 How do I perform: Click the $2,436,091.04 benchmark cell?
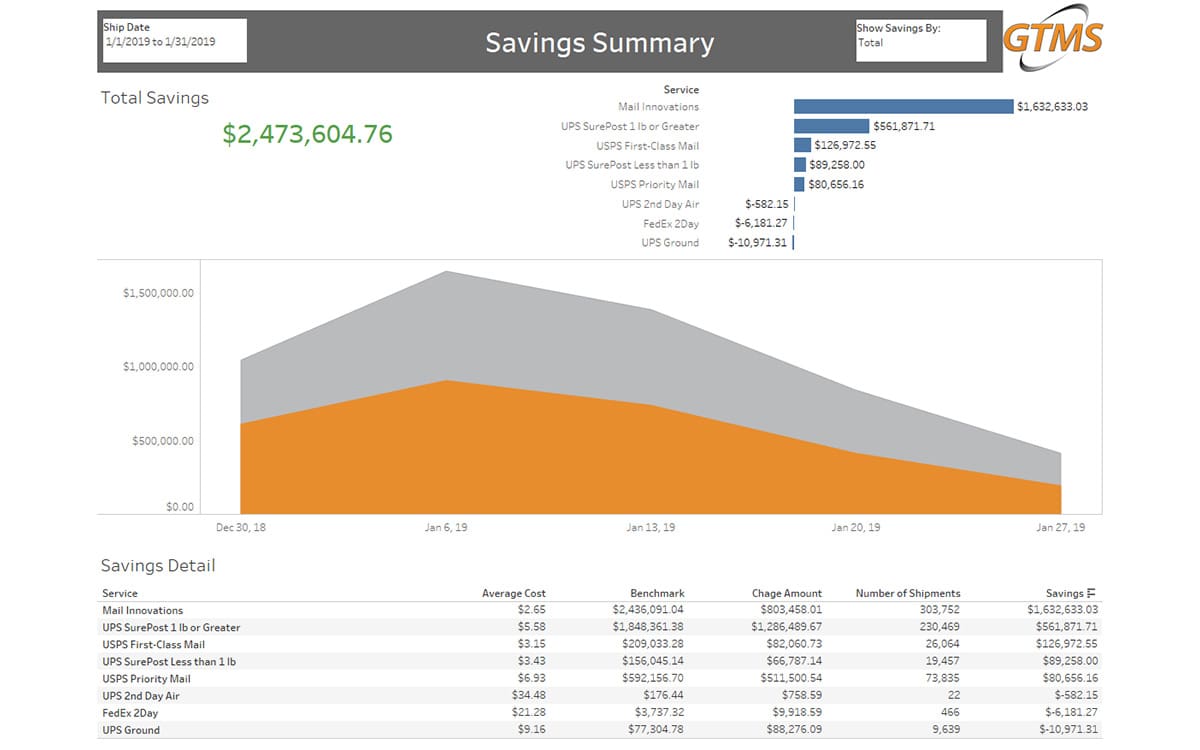pos(649,610)
